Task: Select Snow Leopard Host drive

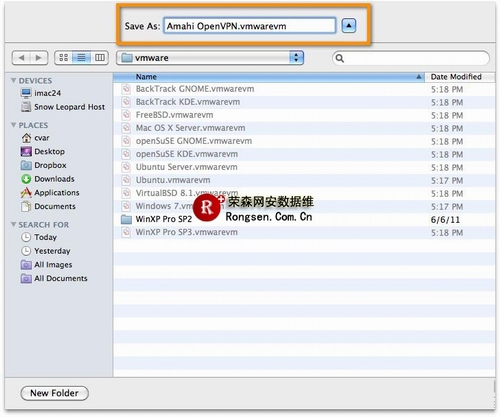Action: [63, 107]
